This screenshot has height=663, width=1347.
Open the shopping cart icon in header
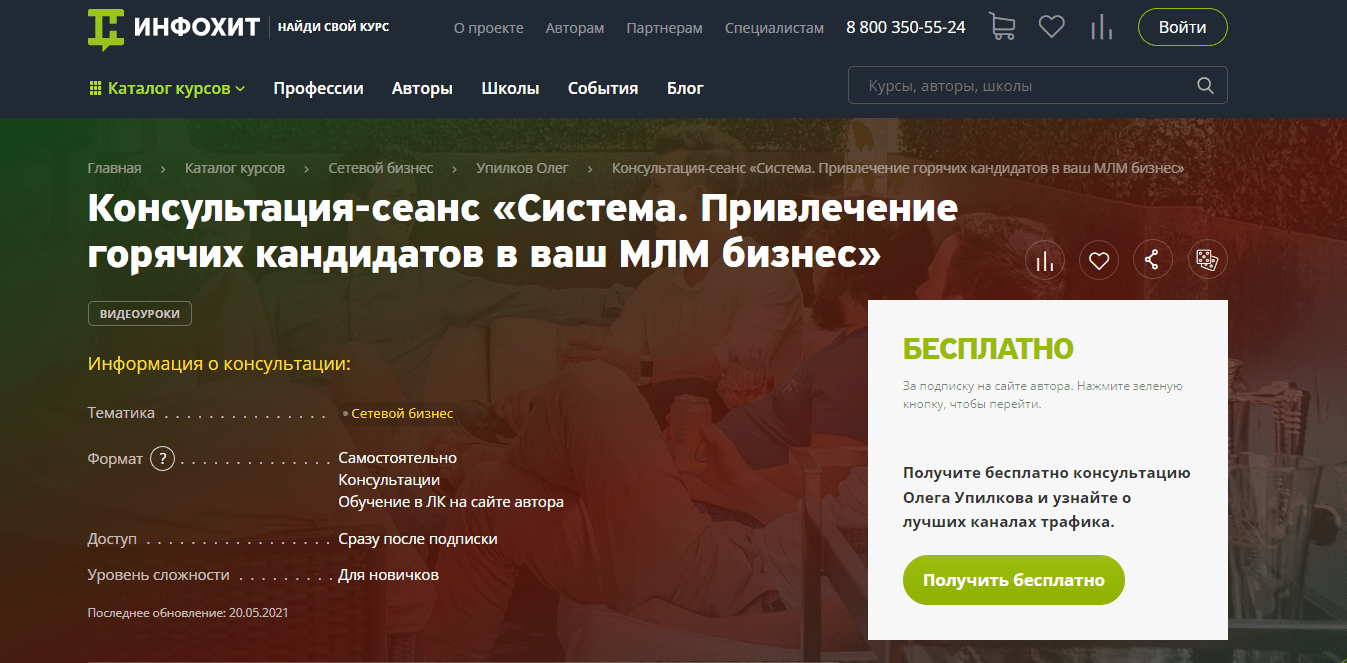click(1001, 27)
